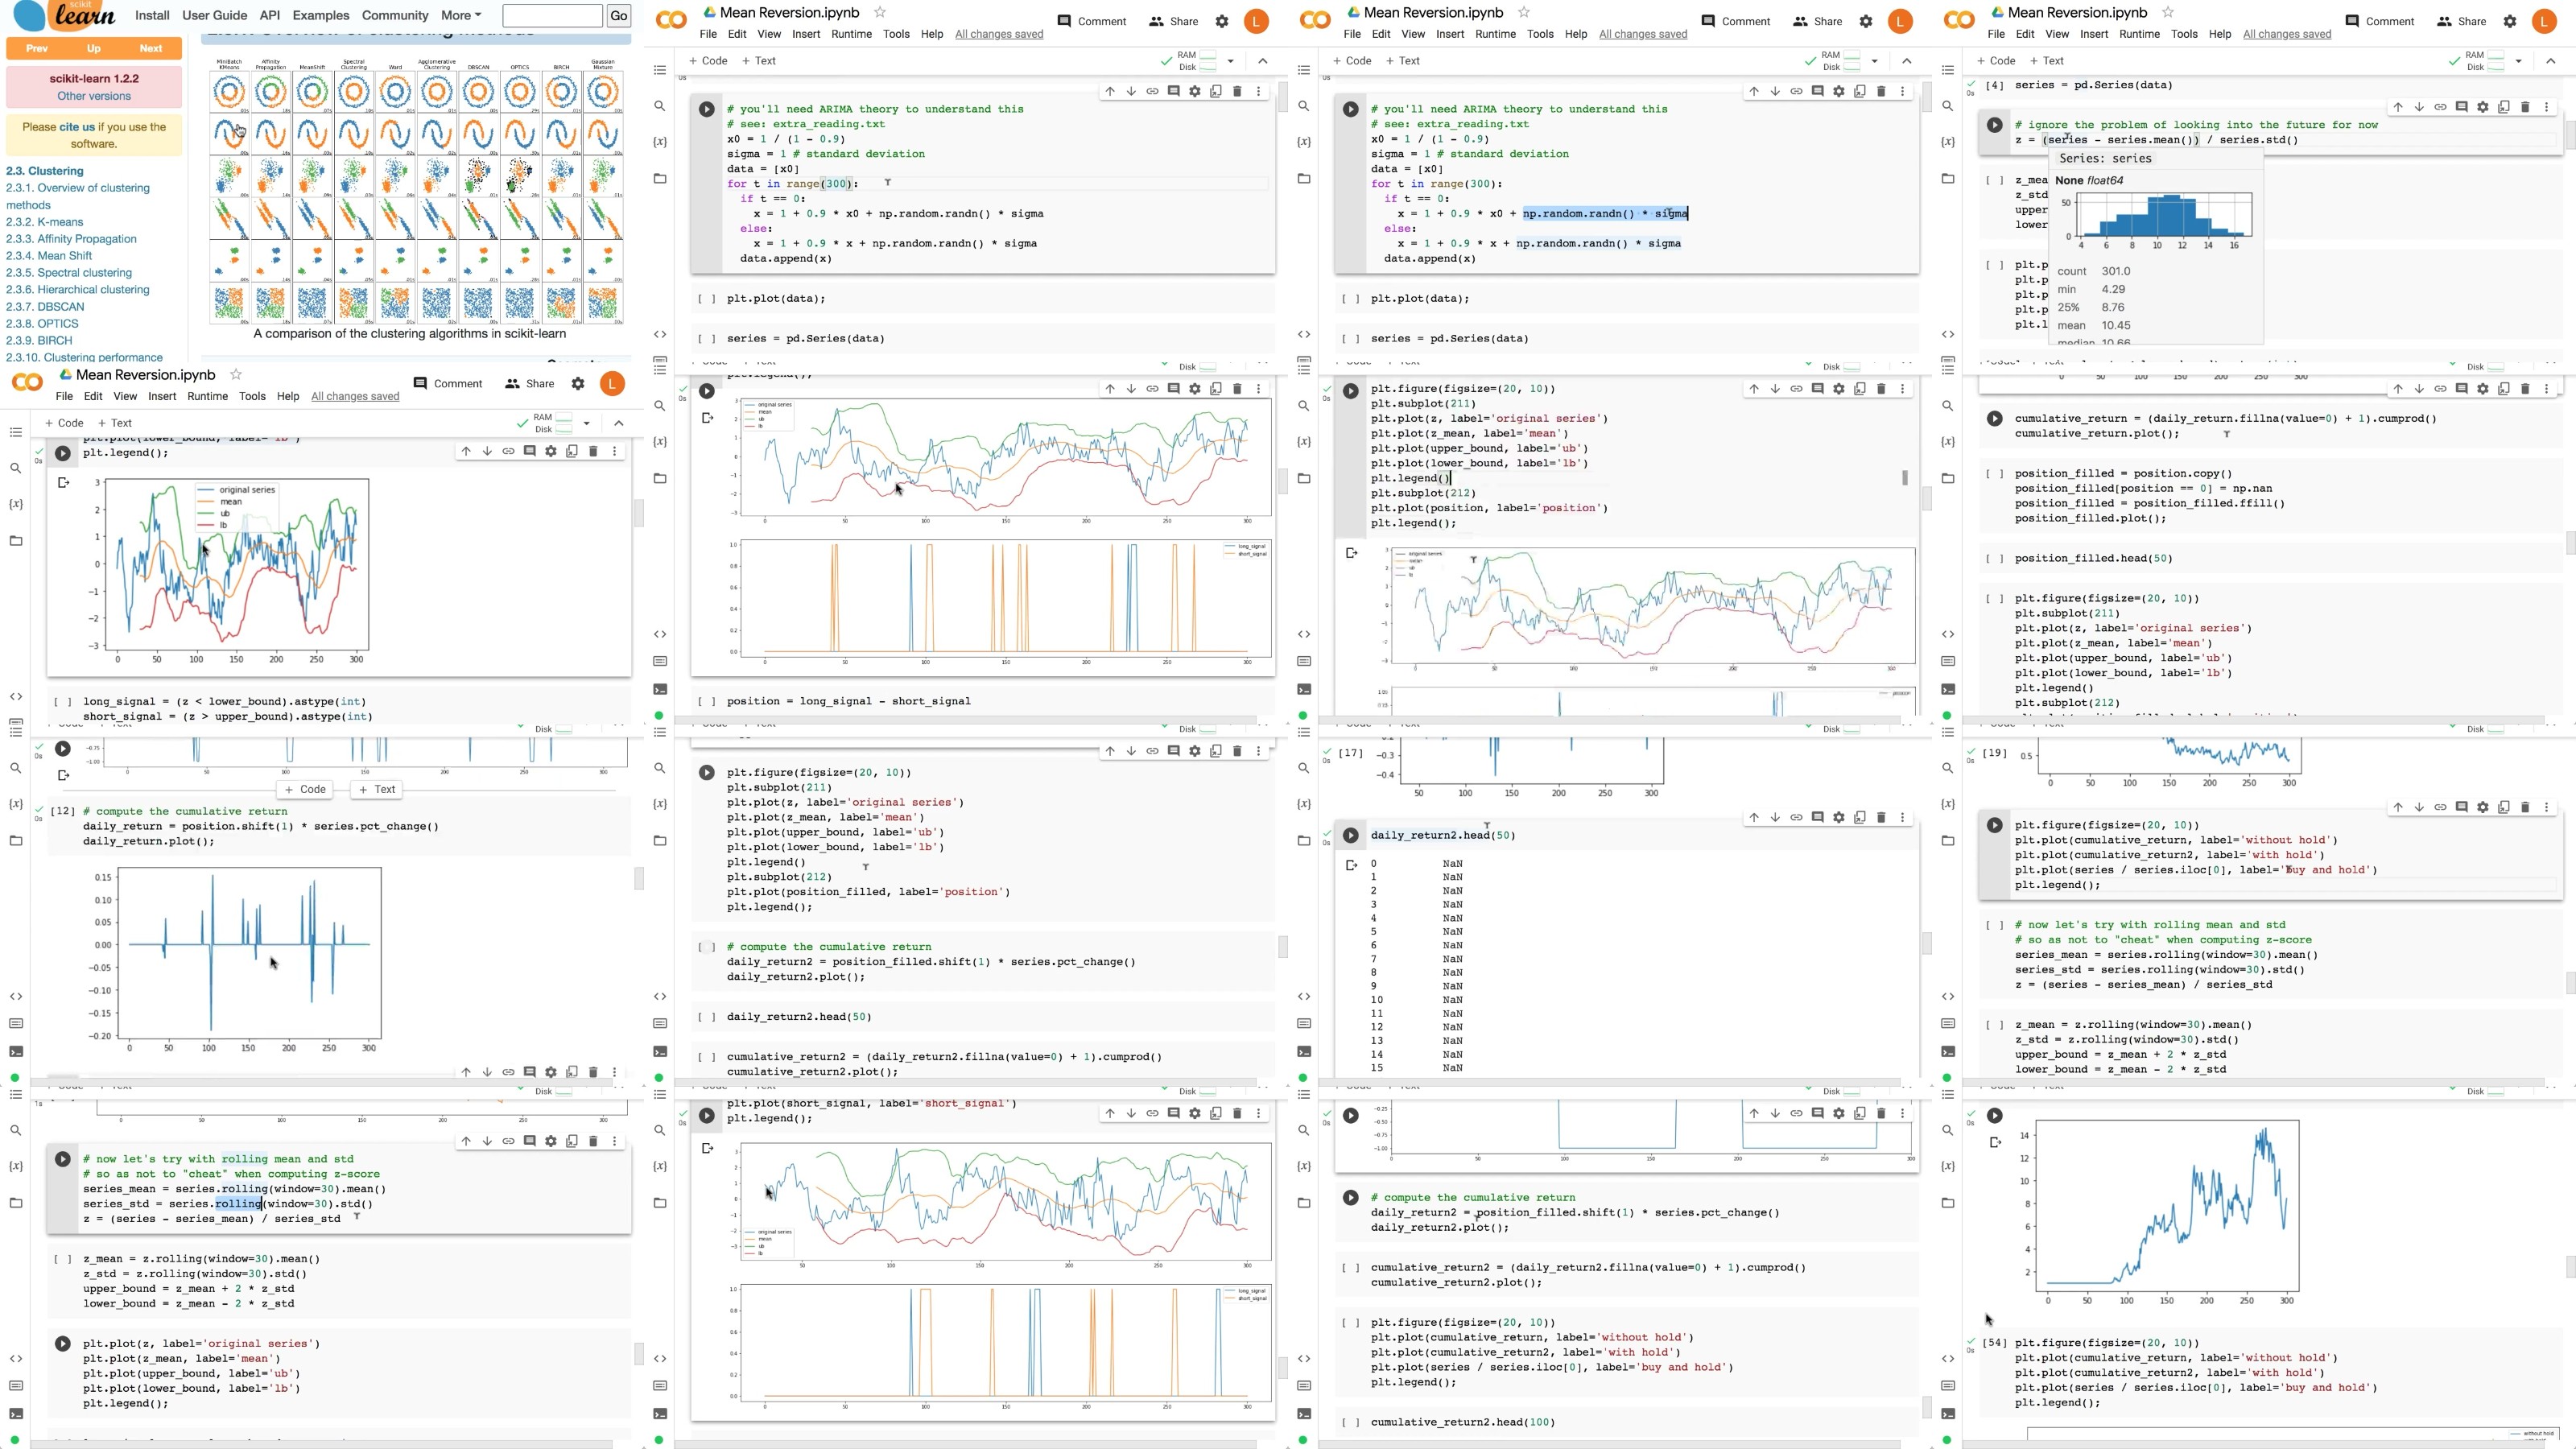Collapse header chevron in Colab below scikit-learn page

pyautogui.click(x=619, y=423)
